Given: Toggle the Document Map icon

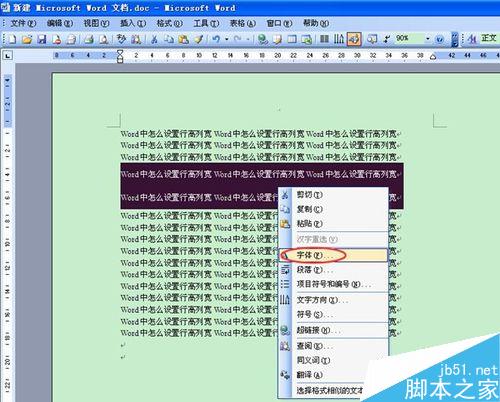Looking at the screenshot, I should tap(372, 39).
